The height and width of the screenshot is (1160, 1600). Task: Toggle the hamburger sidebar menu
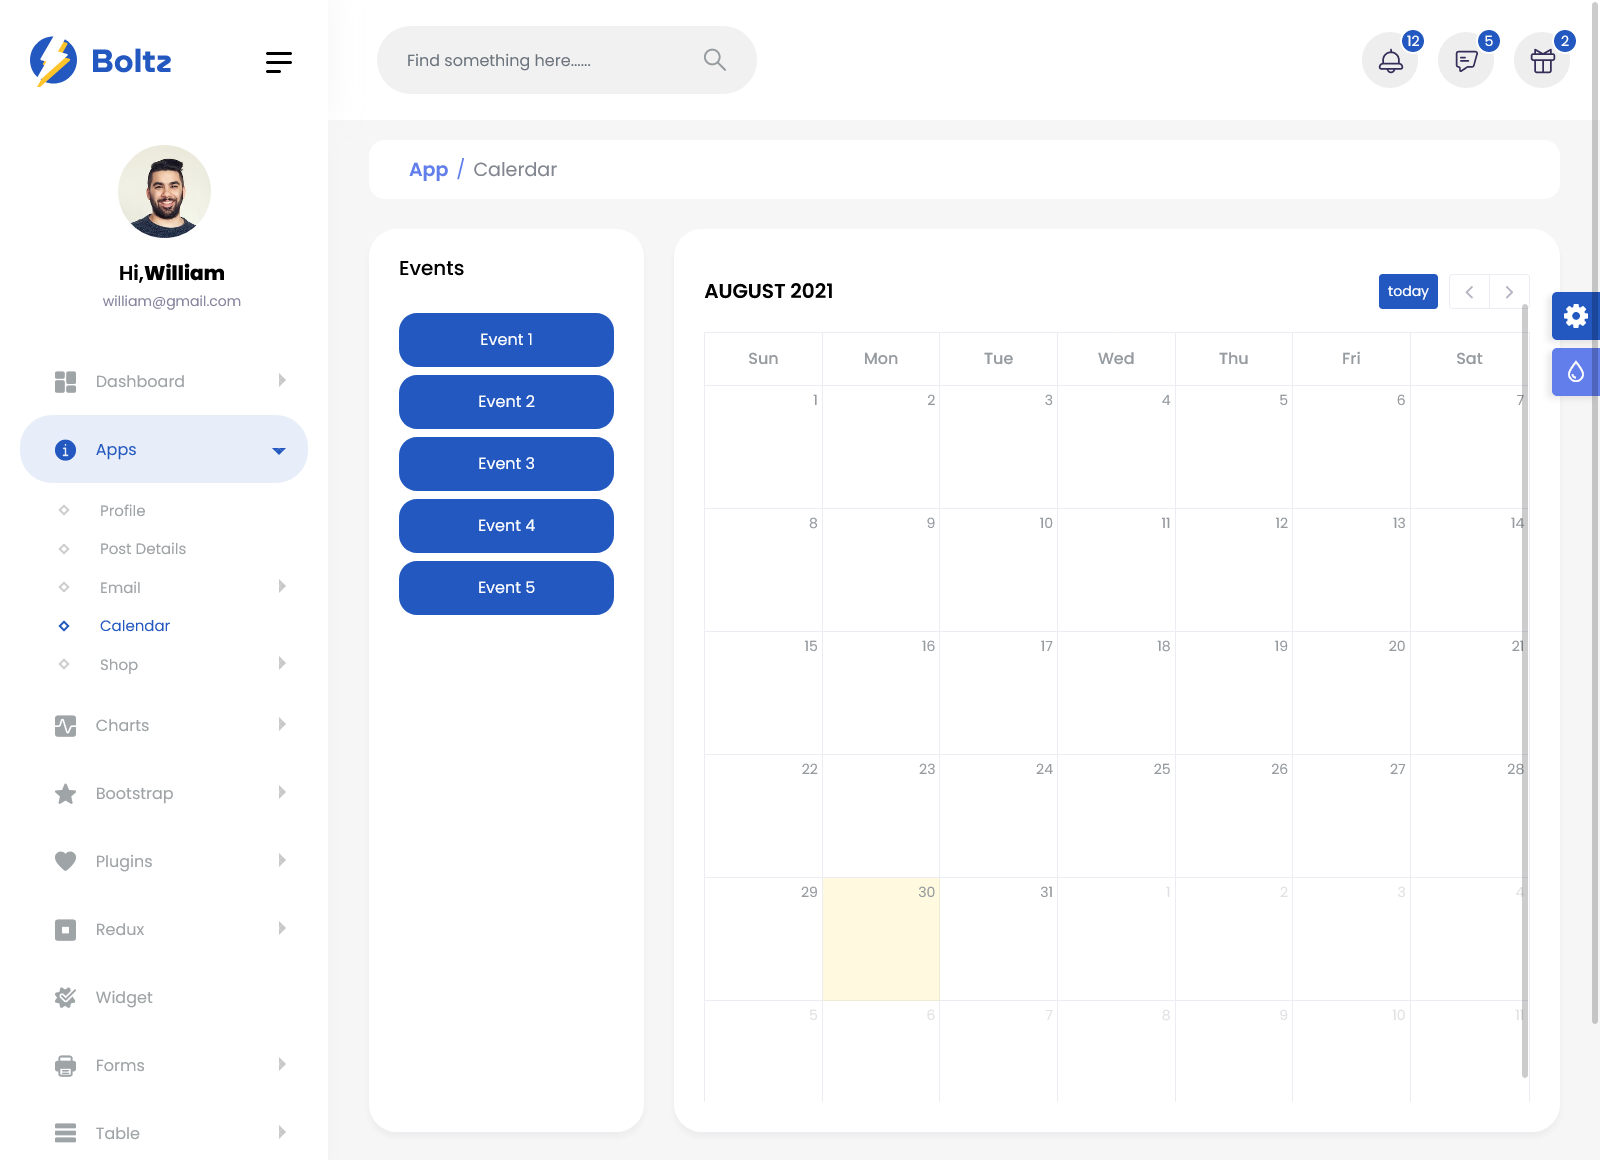(x=279, y=62)
